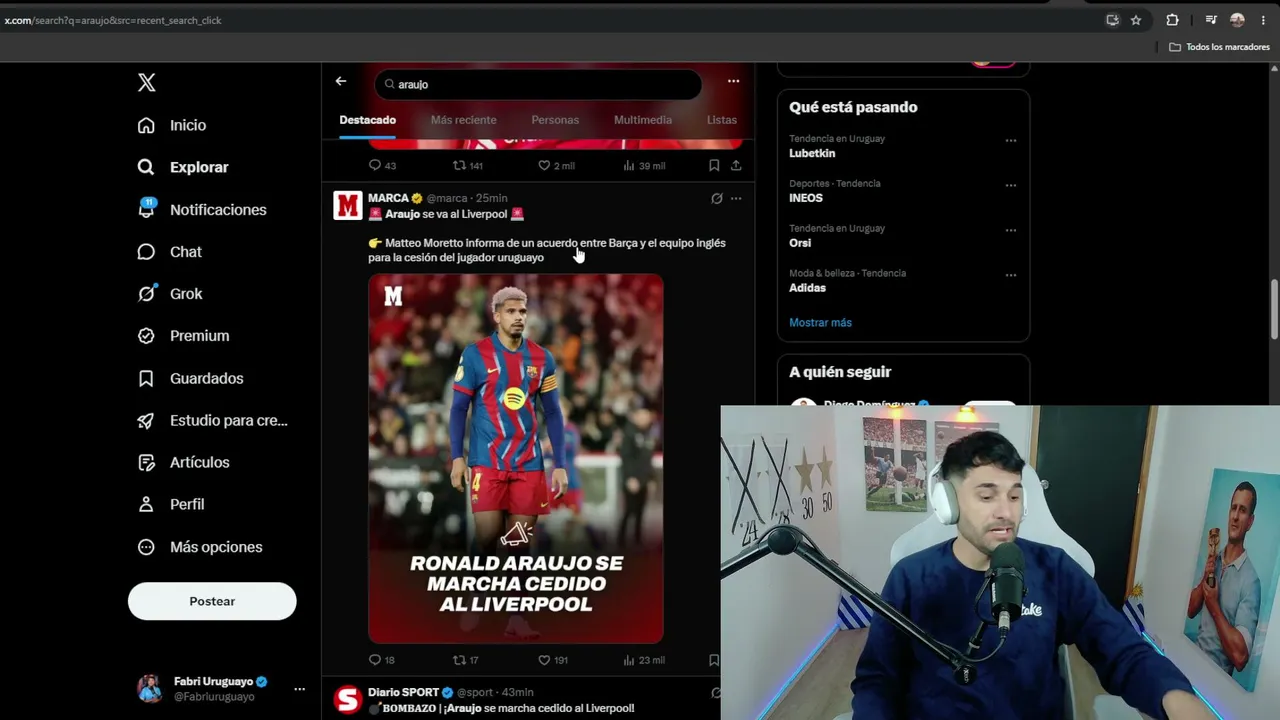The image size is (1280, 720).
Task: Open the Lubetkin trending topic
Action: point(812,153)
